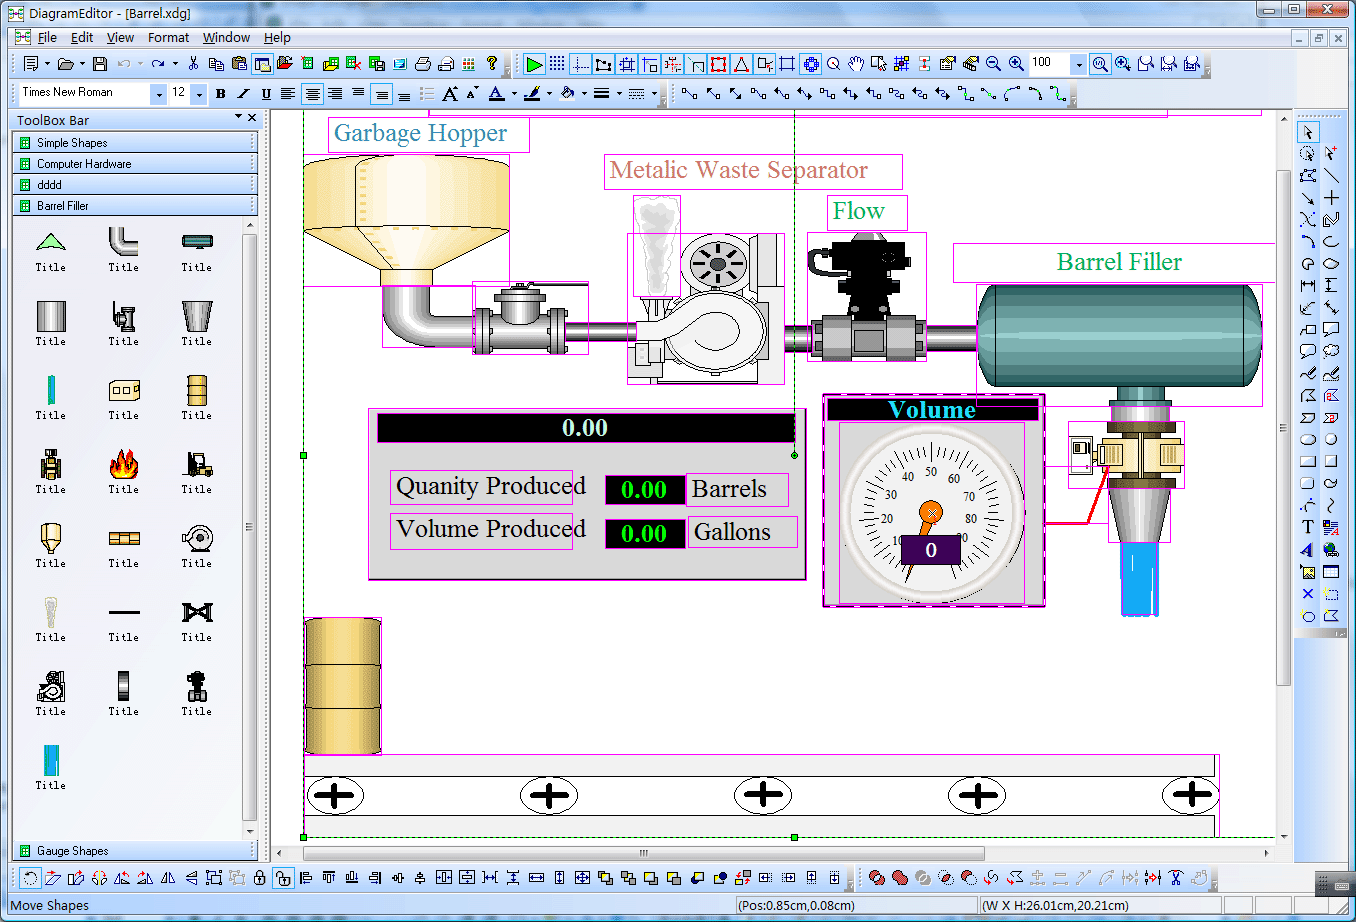Click the Print icon in toolbar
The image size is (1356, 922).
423,64
